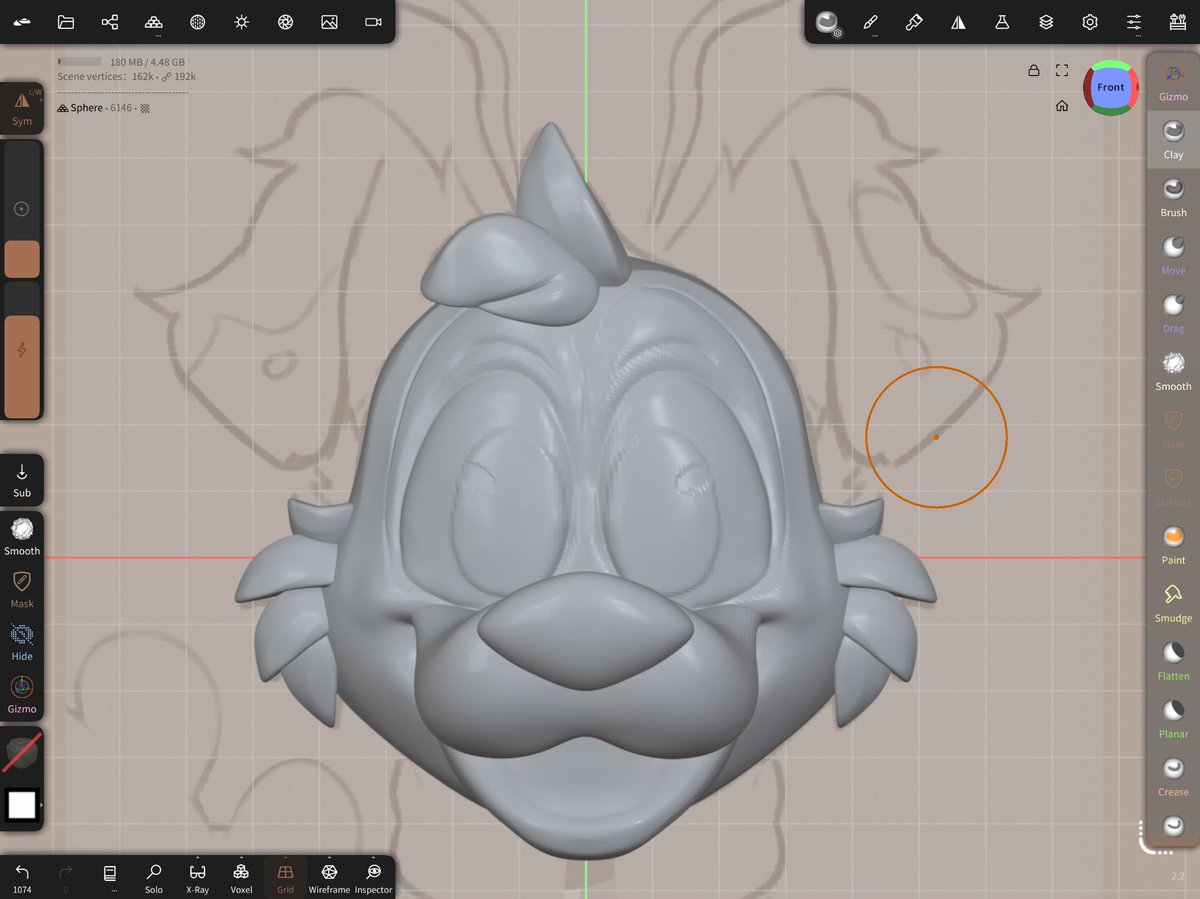Select the Crease tool

coord(1173,776)
